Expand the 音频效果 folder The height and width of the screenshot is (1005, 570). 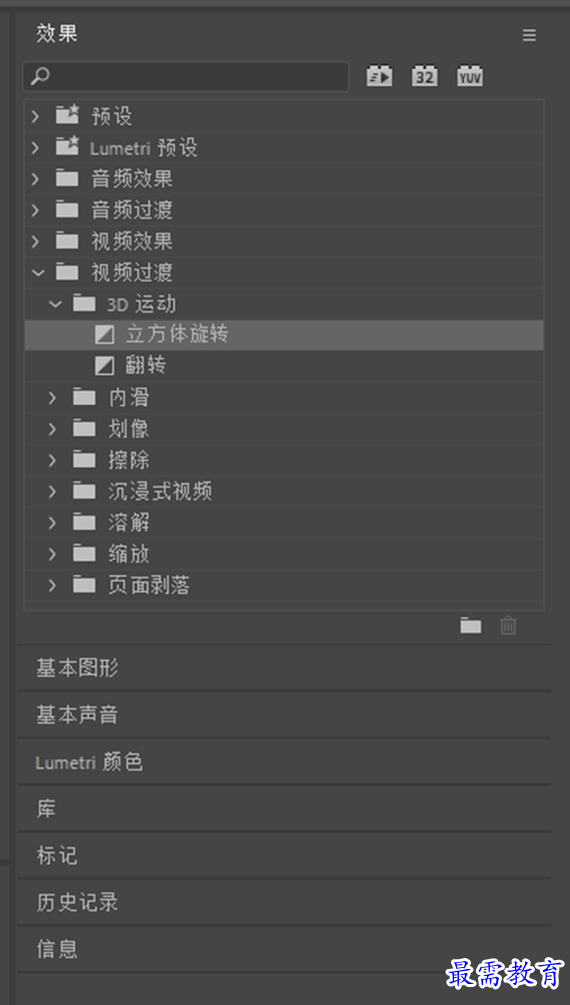tap(36, 179)
